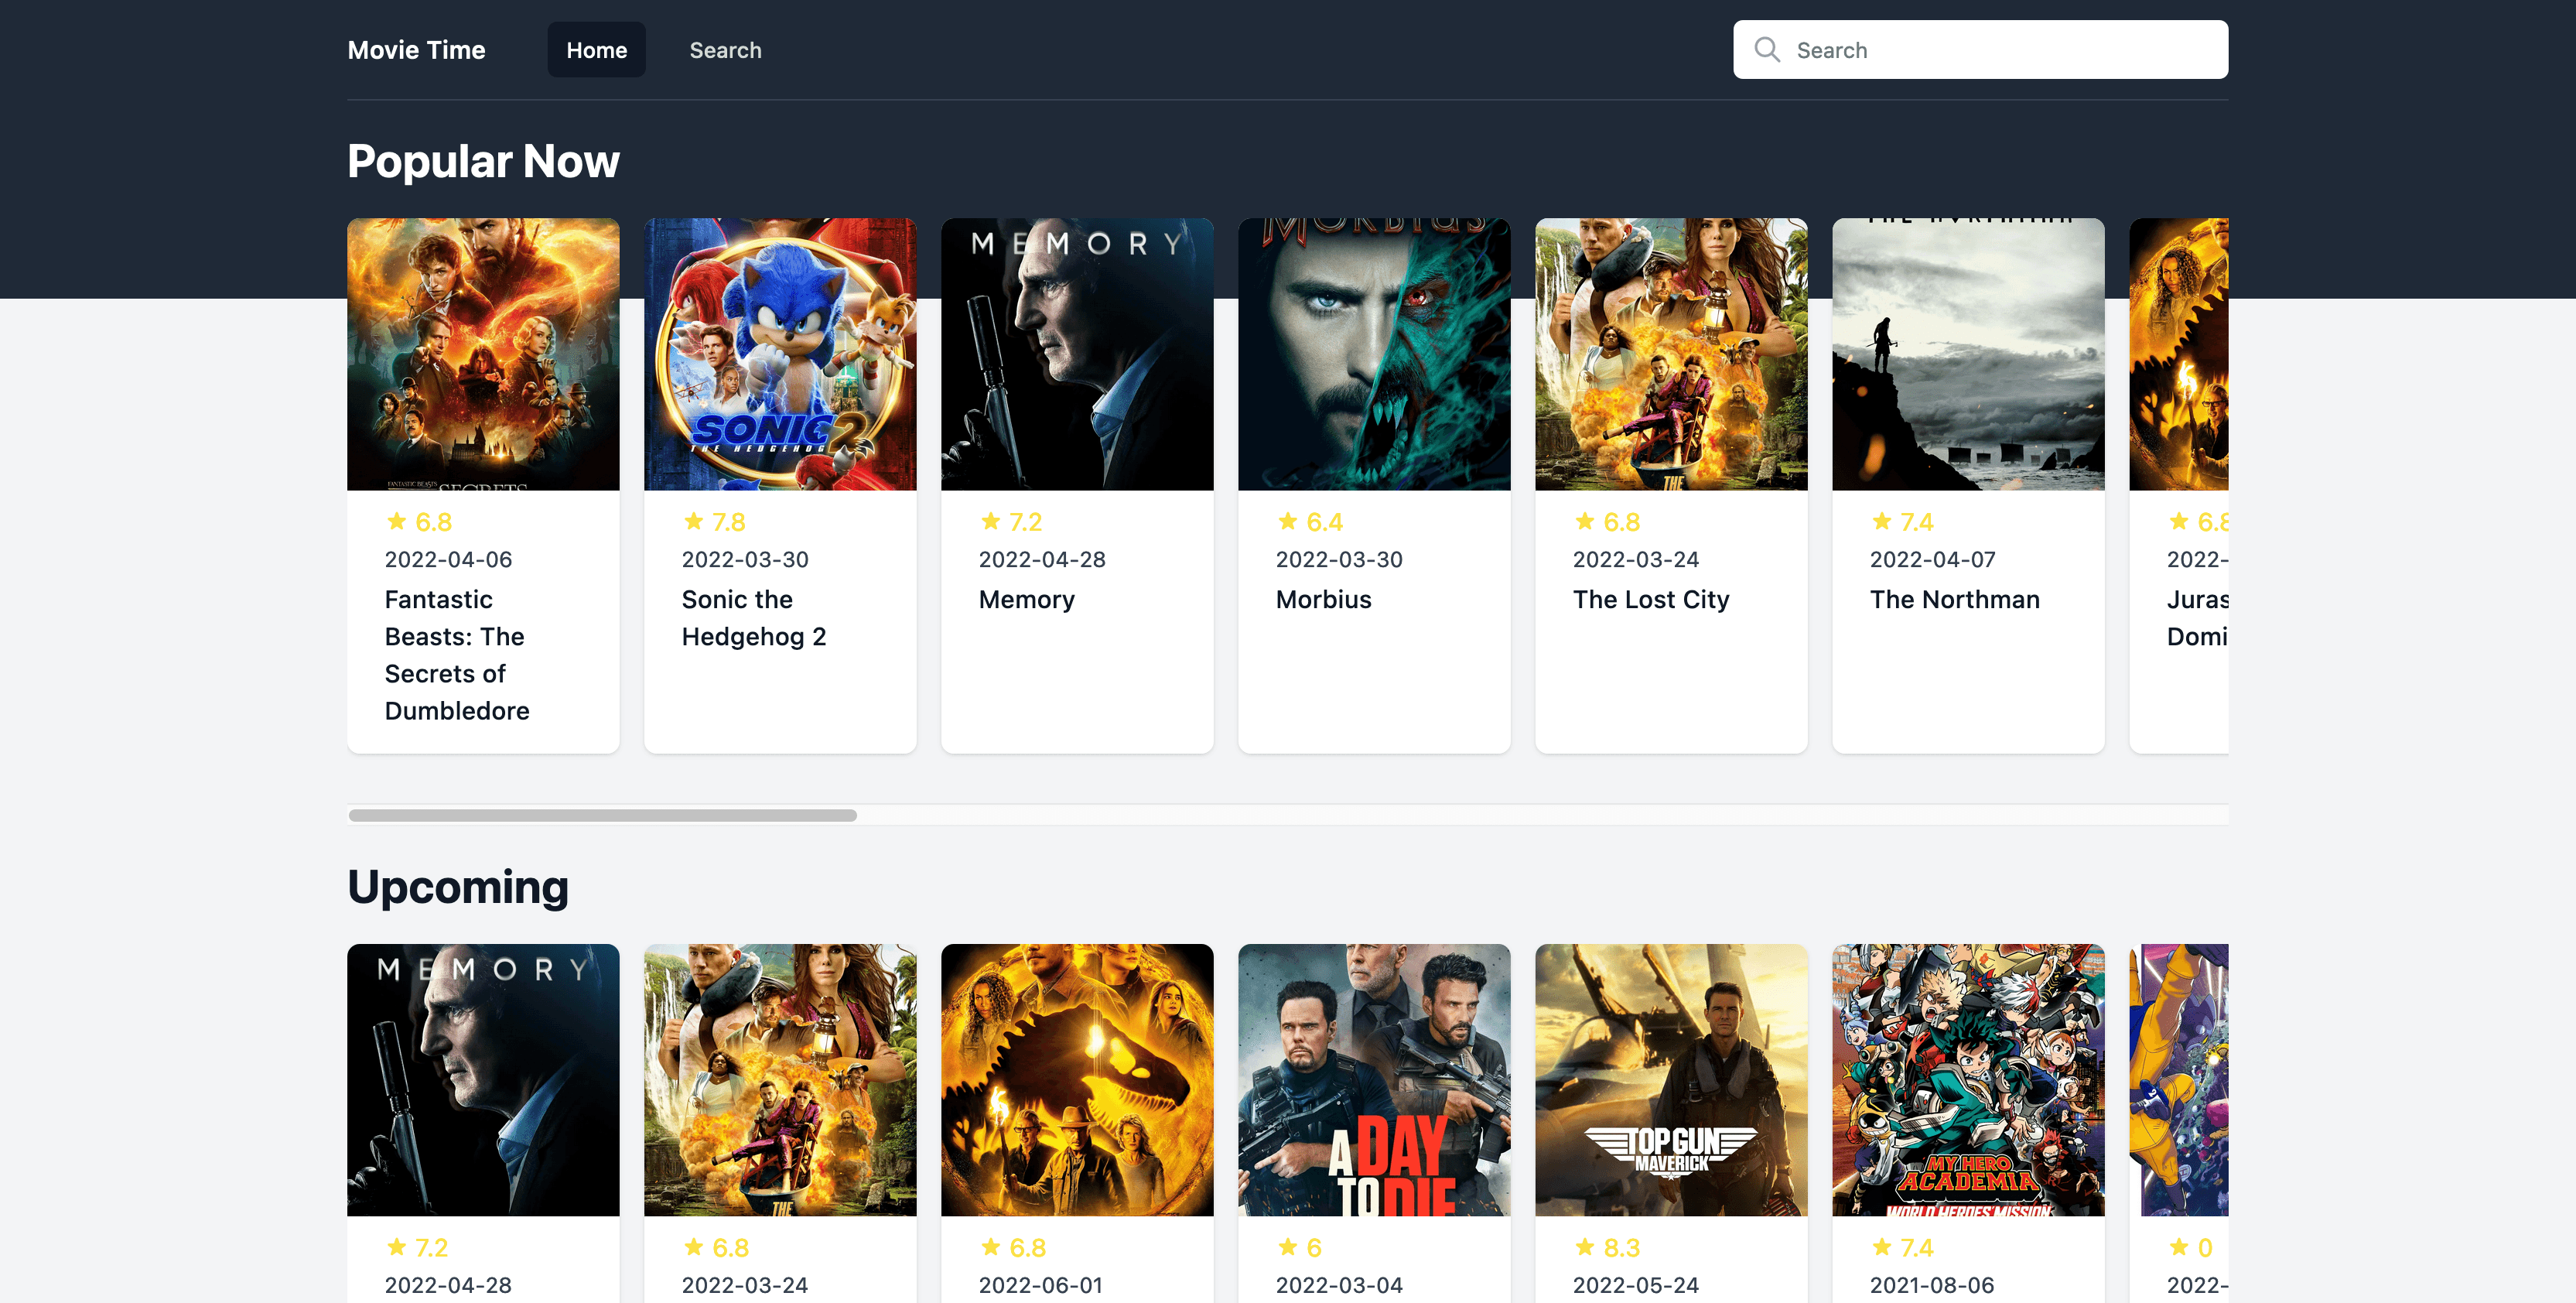The height and width of the screenshot is (1303, 2576).
Task: Open Memory poster in Popular Now
Action: click(1077, 354)
